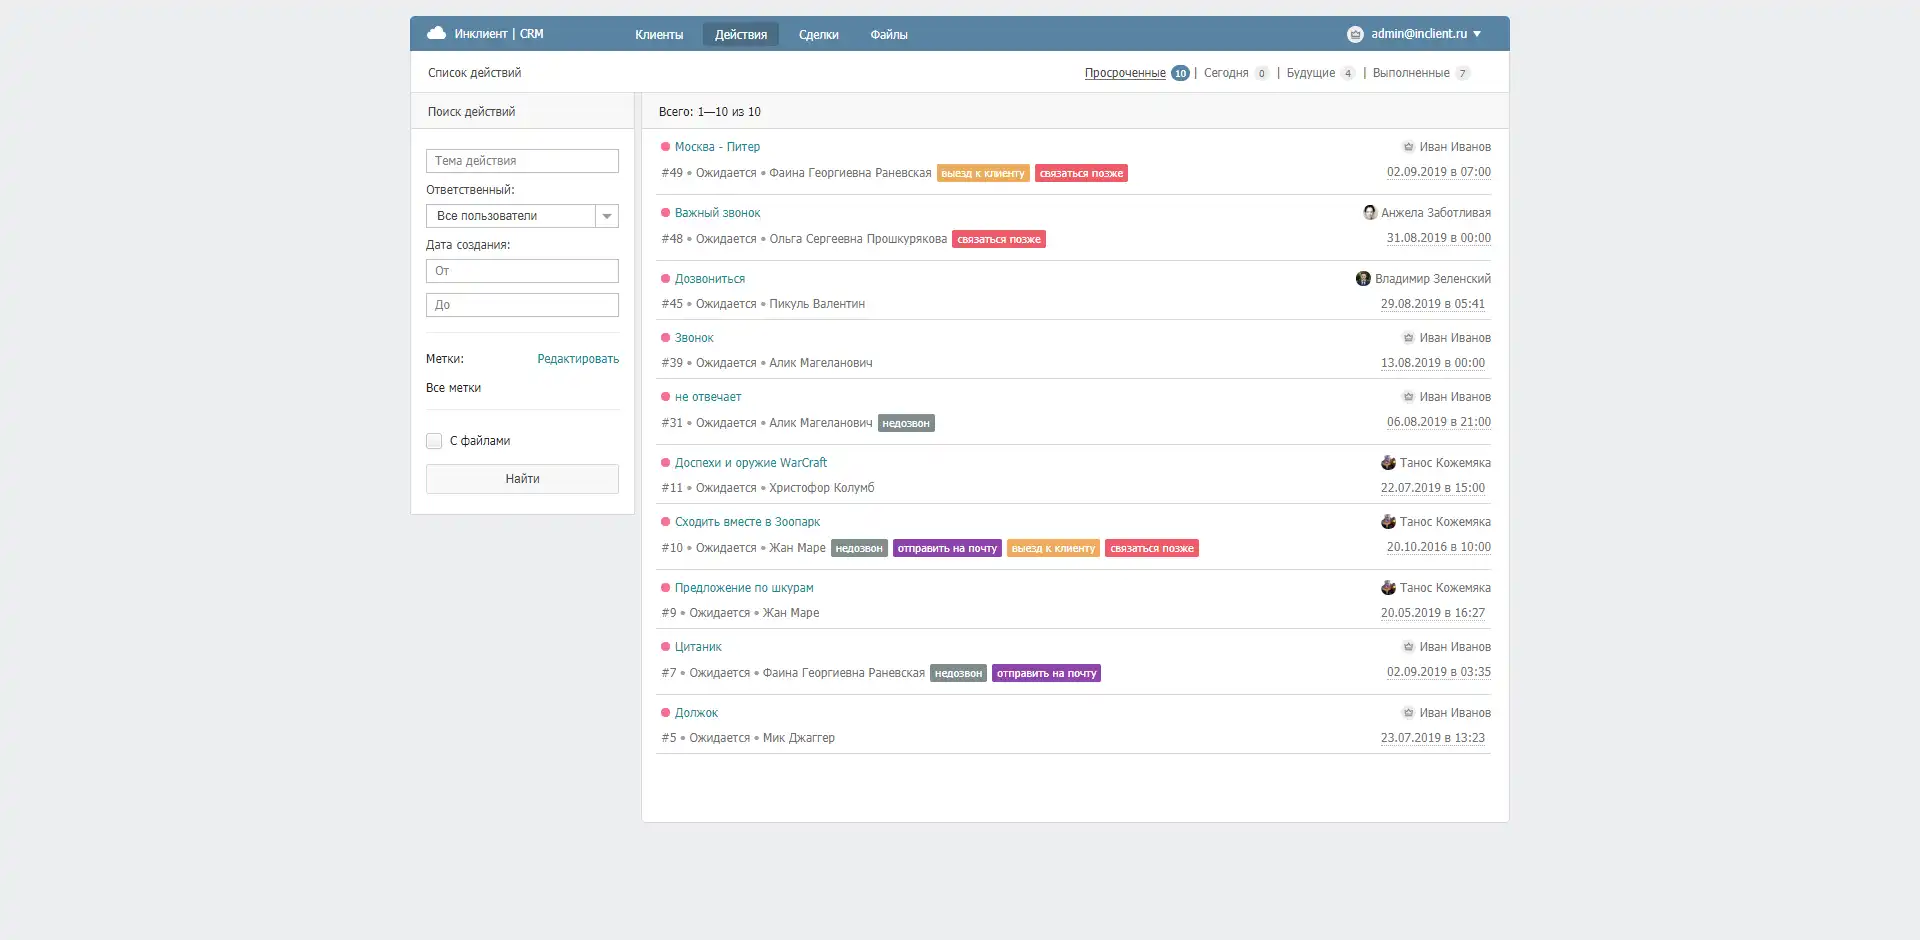Click отправить на почту tag in row #7
1920x940 pixels.
point(1046,673)
